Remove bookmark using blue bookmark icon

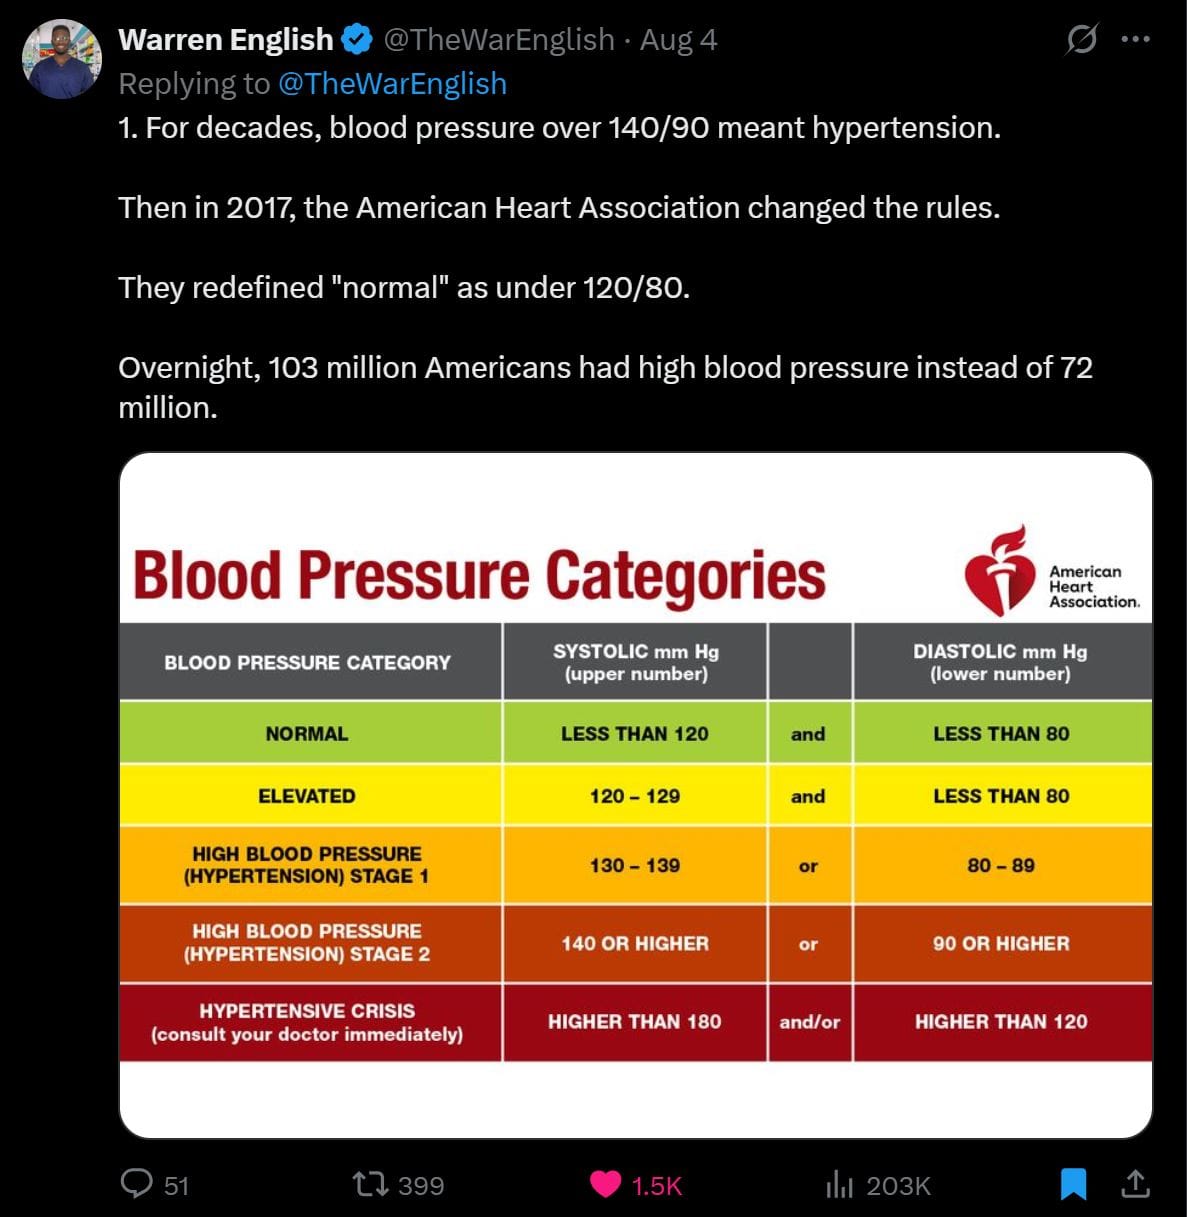(1073, 1184)
